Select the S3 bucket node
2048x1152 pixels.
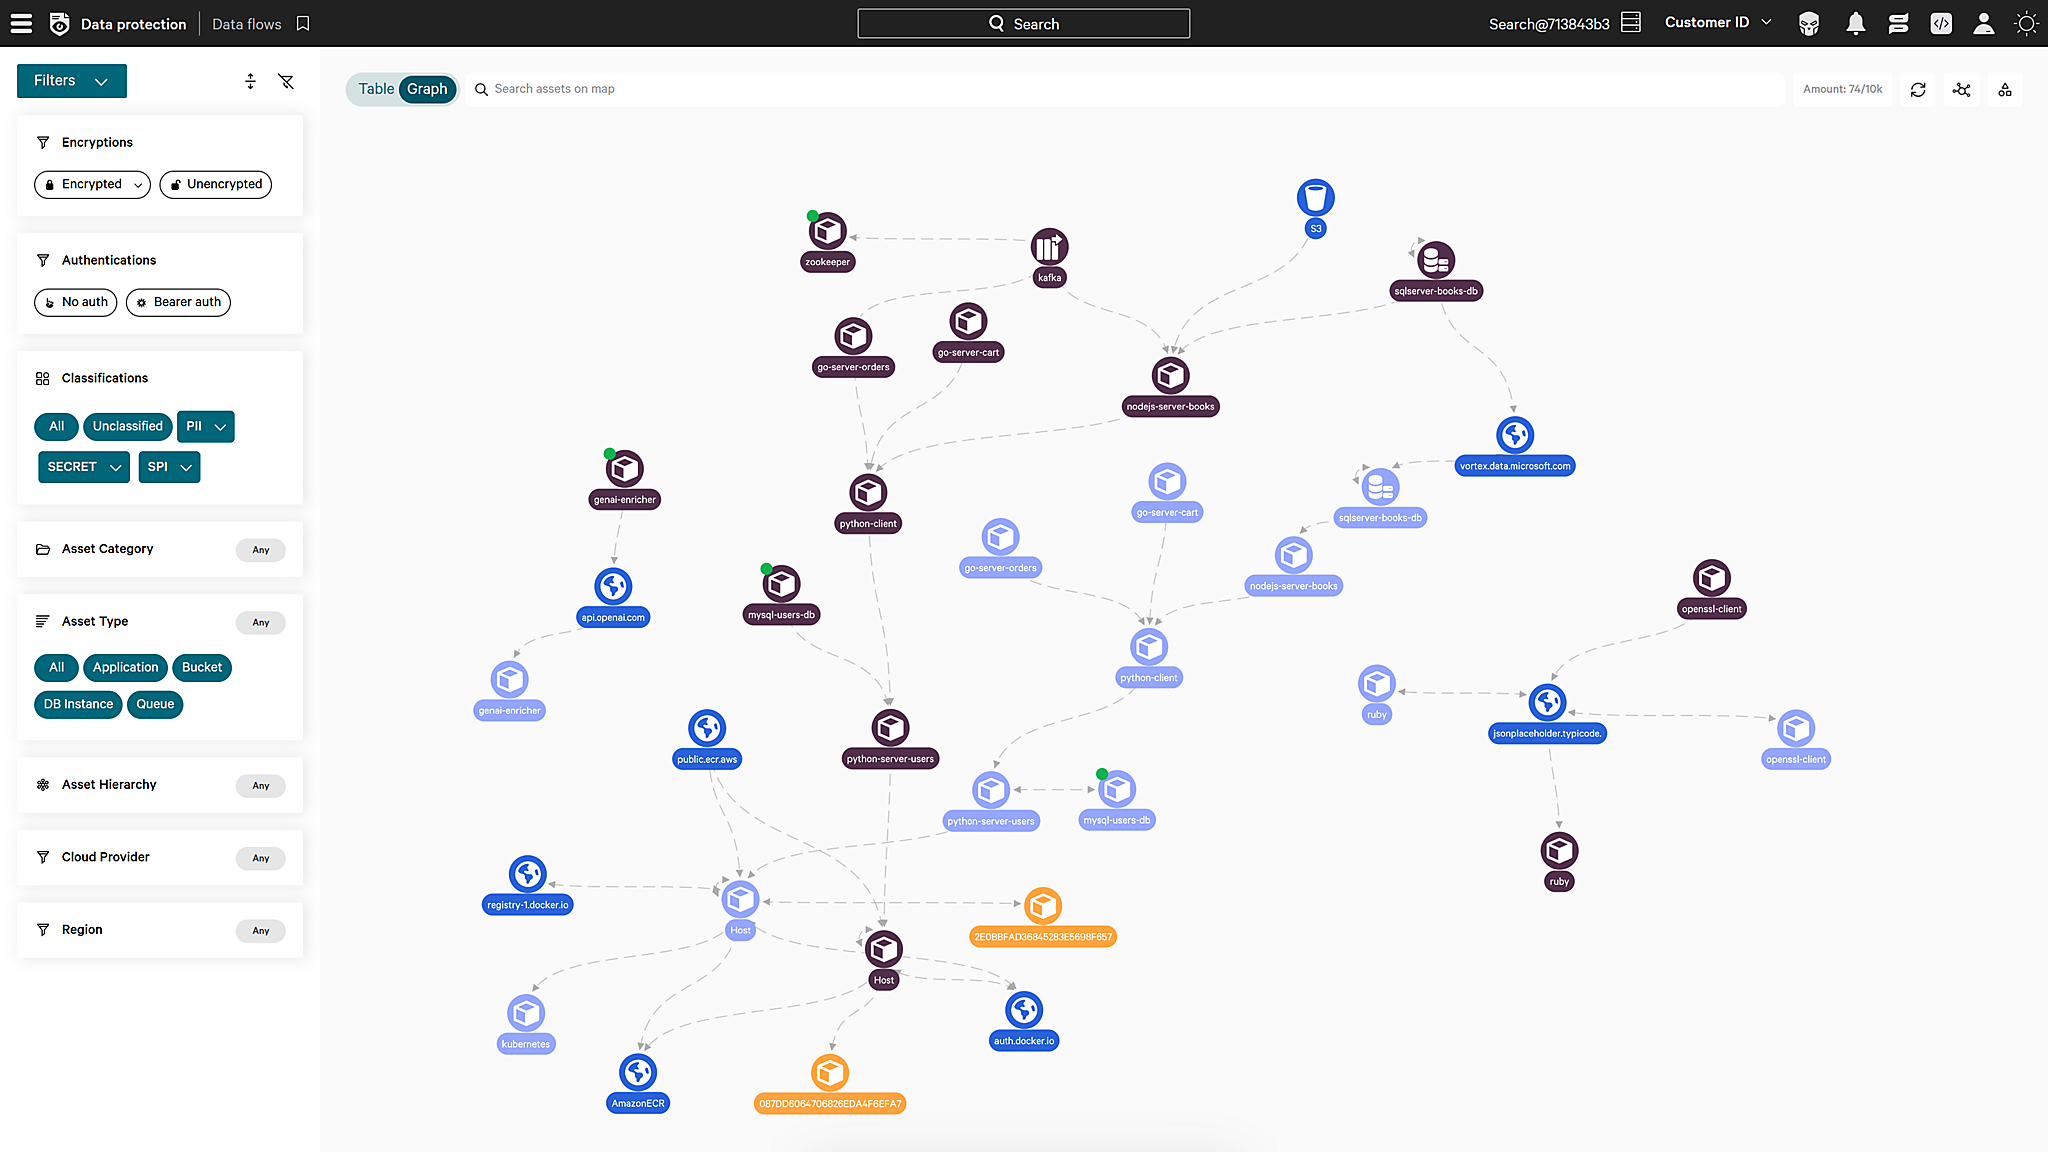(1315, 198)
